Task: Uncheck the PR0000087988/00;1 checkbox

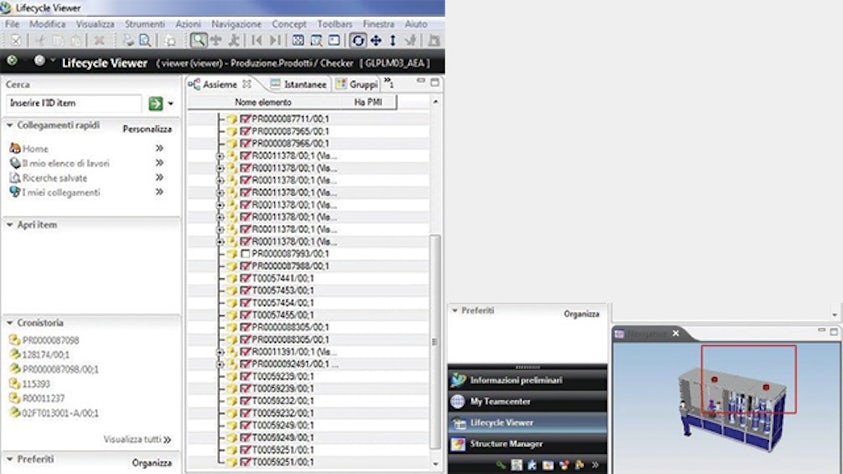Action: [246, 266]
